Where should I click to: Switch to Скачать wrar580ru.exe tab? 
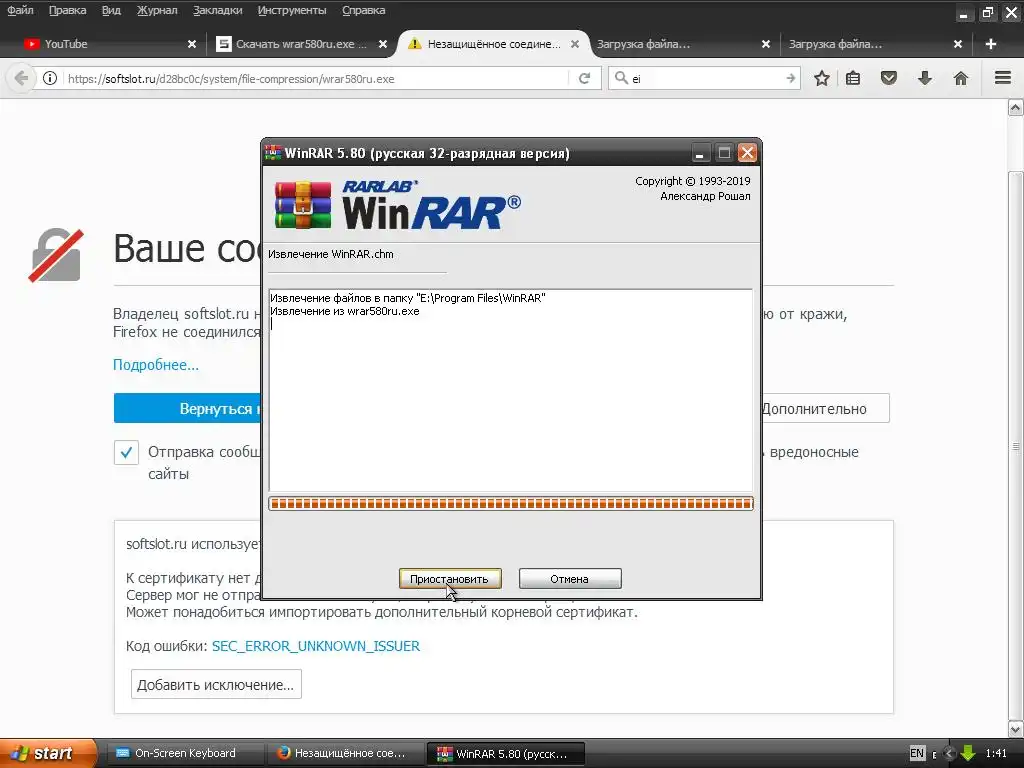(x=301, y=44)
